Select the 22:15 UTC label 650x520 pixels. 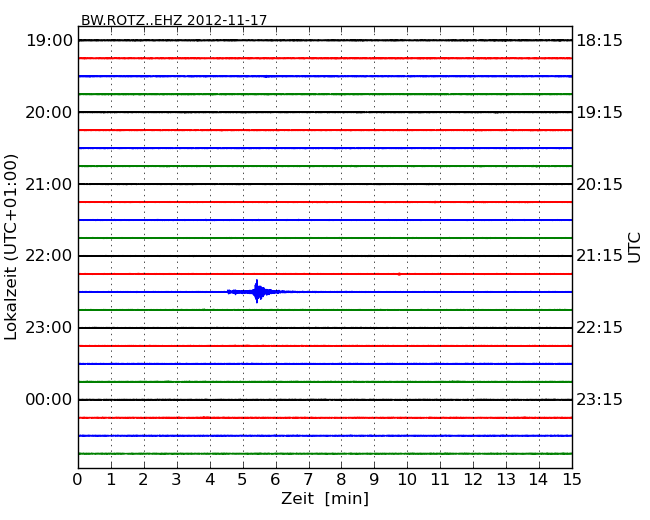tap(599, 328)
